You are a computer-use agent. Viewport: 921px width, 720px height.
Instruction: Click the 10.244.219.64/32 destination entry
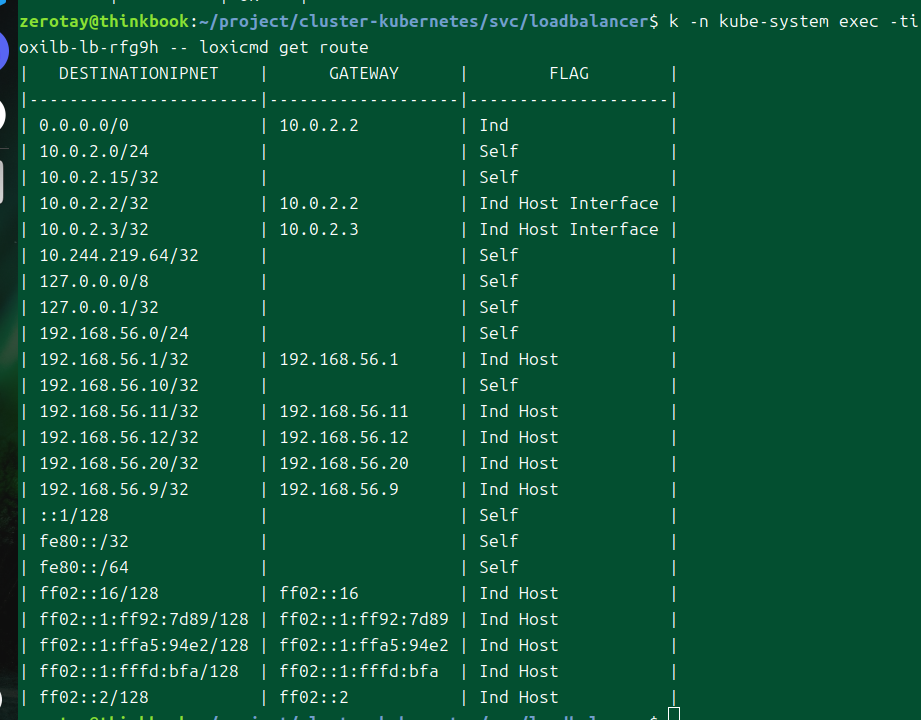tap(119, 255)
